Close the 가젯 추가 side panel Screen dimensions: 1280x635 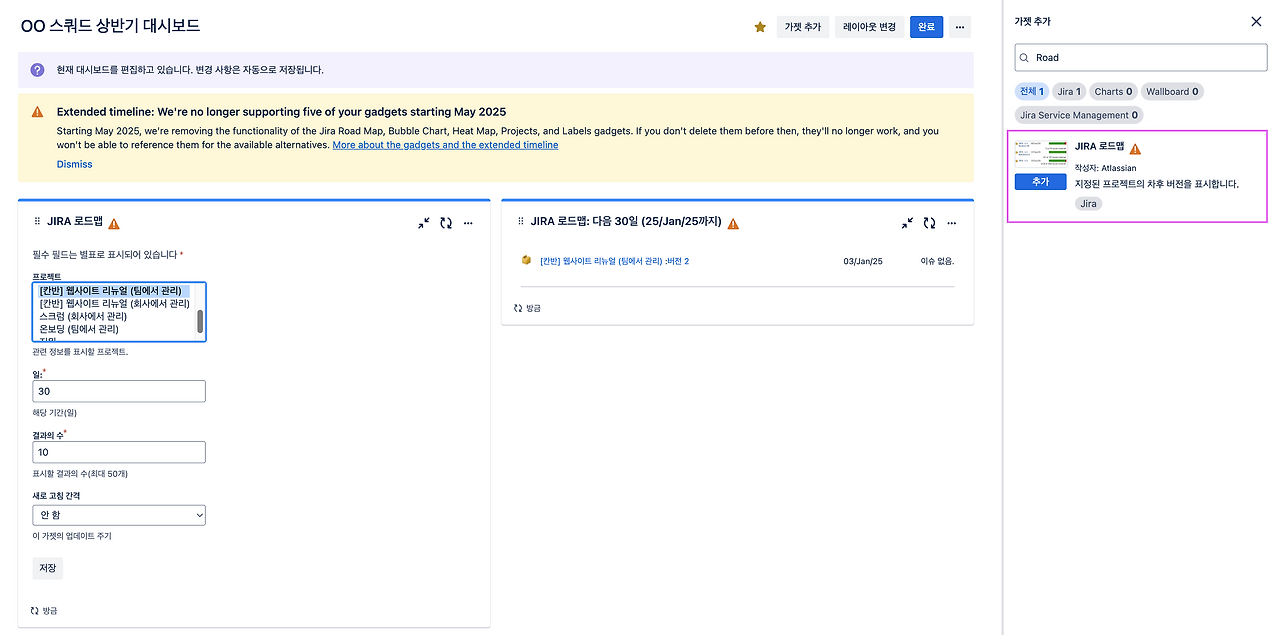(1256, 21)
